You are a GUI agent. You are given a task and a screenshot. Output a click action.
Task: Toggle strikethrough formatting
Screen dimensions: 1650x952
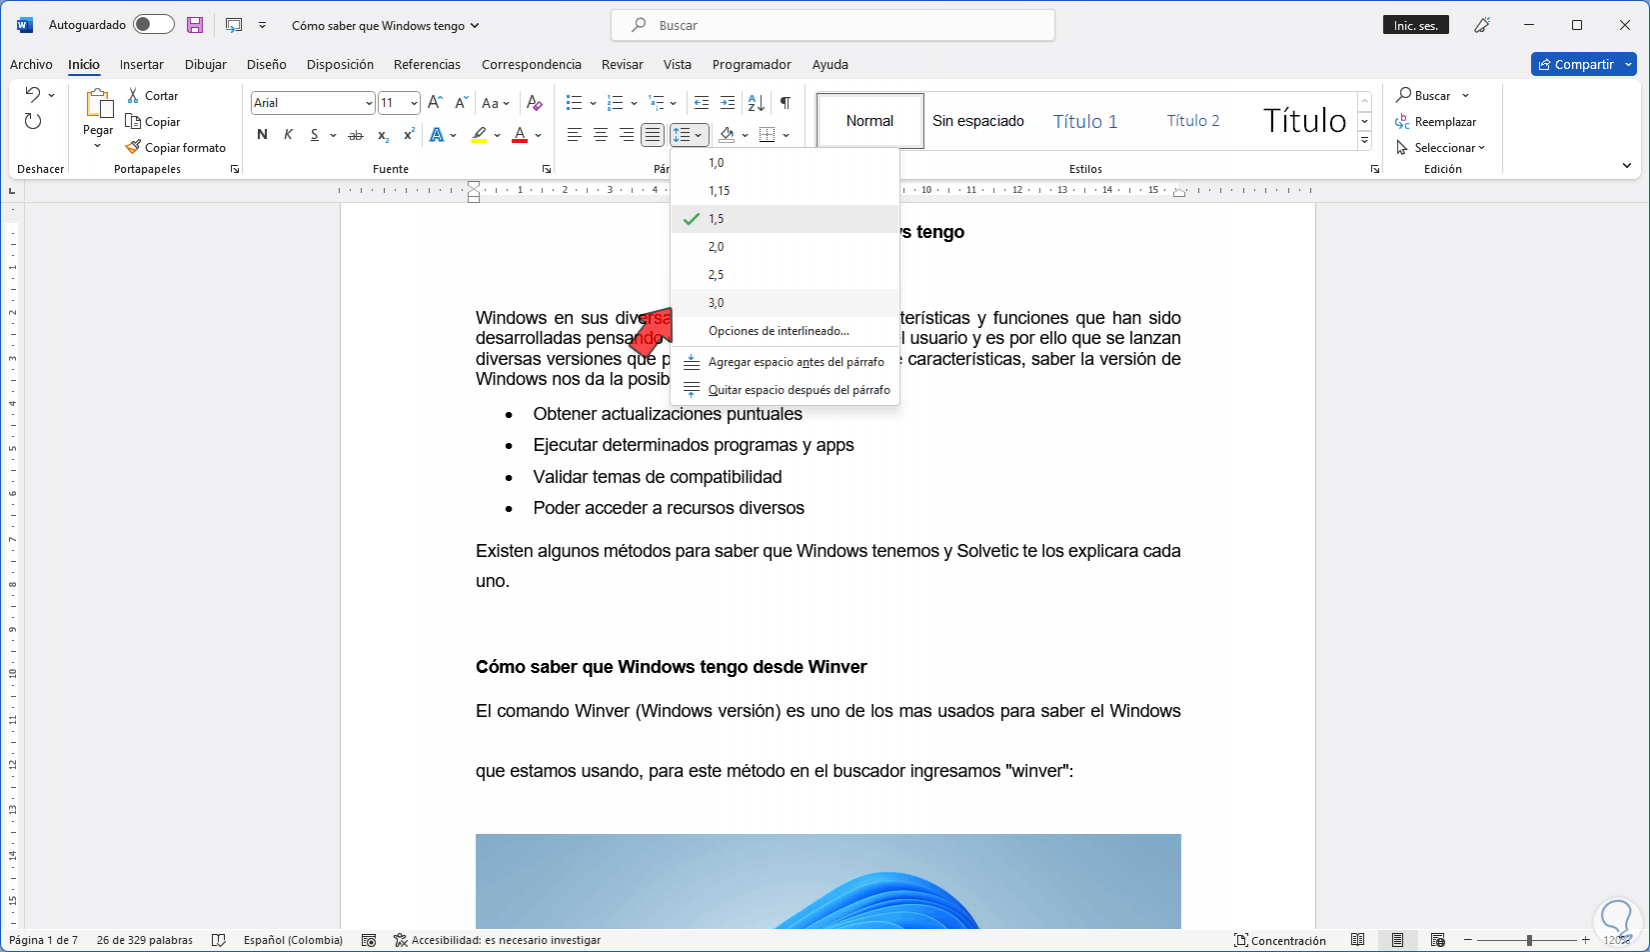355,135
